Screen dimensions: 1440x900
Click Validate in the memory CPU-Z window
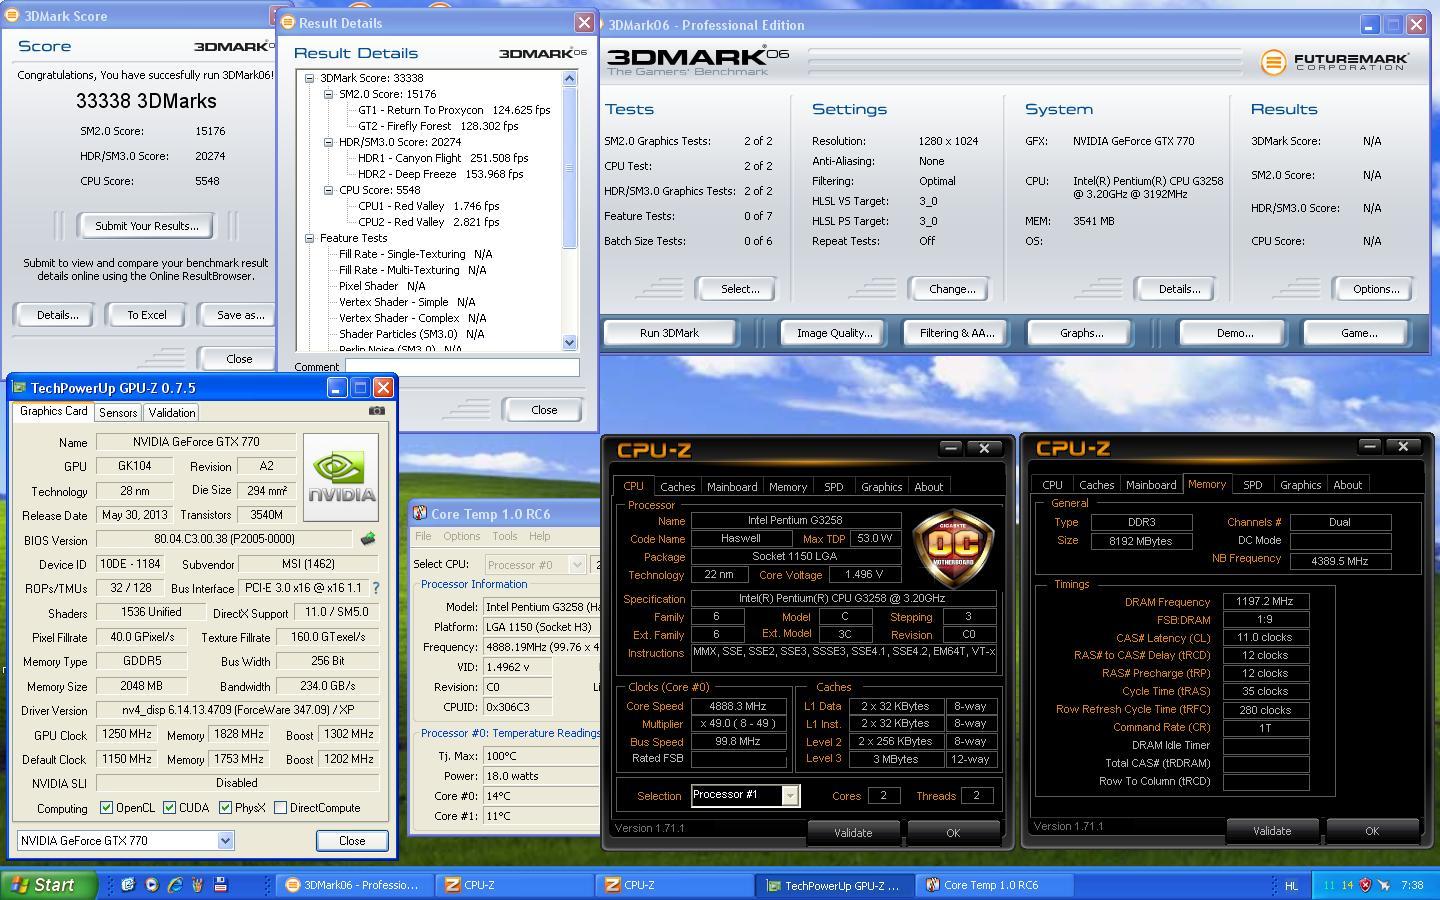click(x=1272, y=831)
